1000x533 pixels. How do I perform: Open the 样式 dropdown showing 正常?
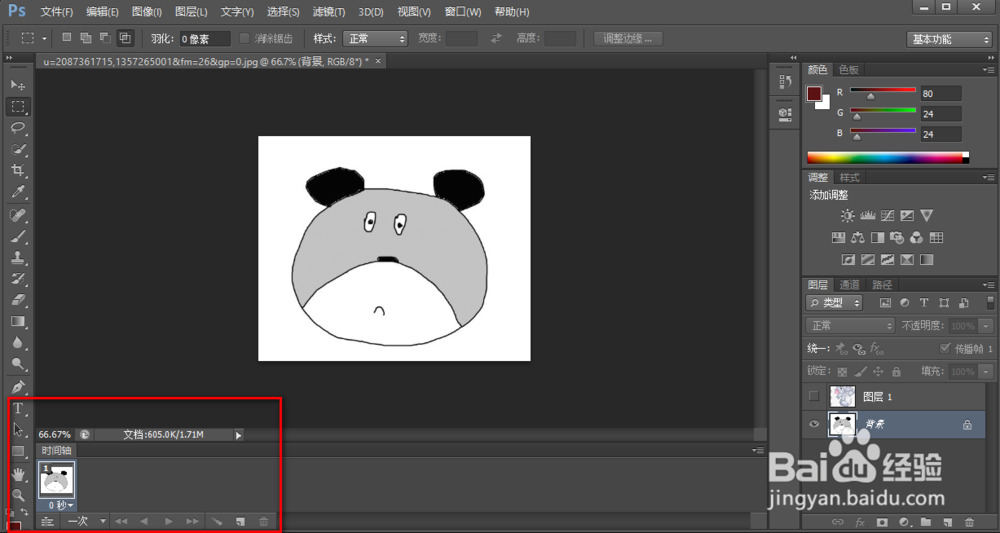(375, 39)
